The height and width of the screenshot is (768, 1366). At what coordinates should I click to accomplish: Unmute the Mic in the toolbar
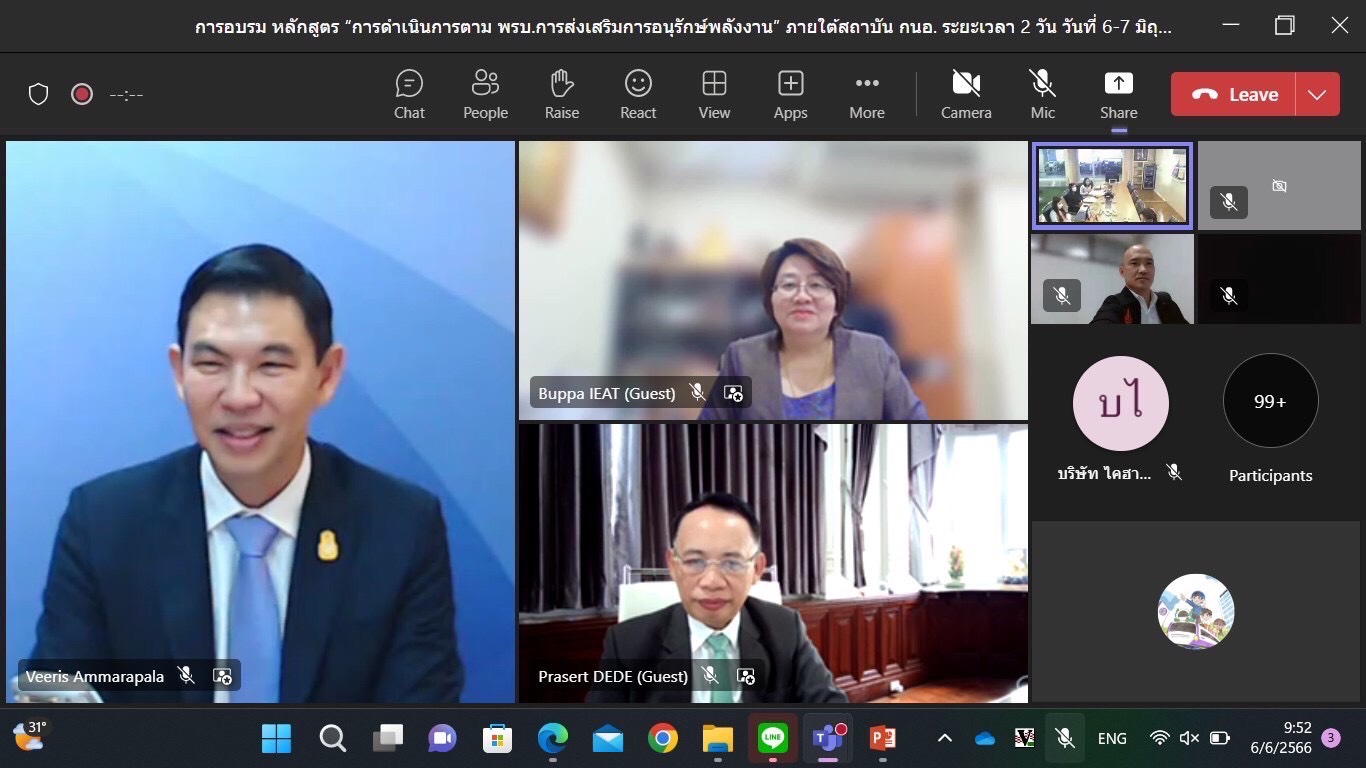coord(1042,94)
